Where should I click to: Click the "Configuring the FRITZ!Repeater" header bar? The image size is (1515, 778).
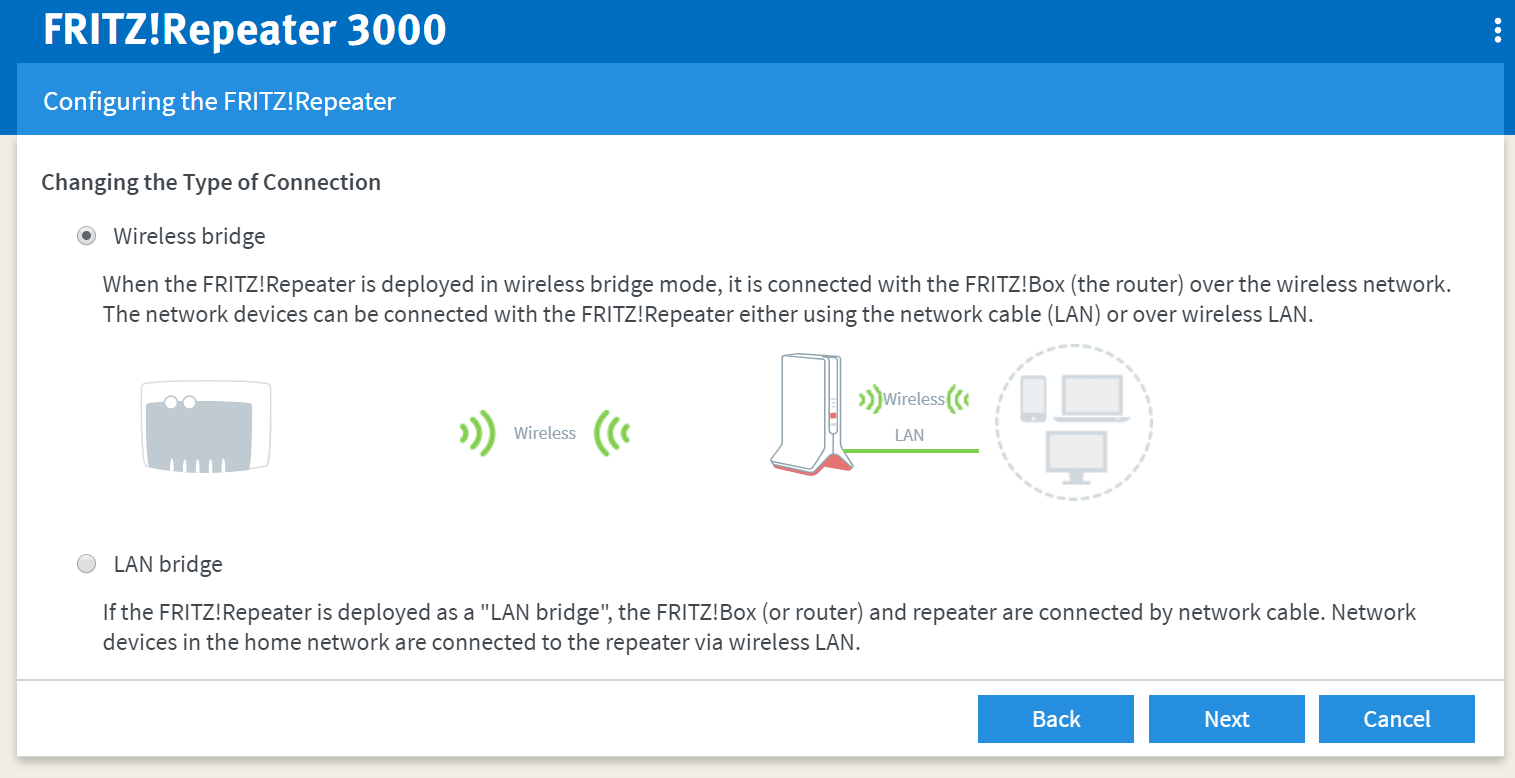click(760, 100)
